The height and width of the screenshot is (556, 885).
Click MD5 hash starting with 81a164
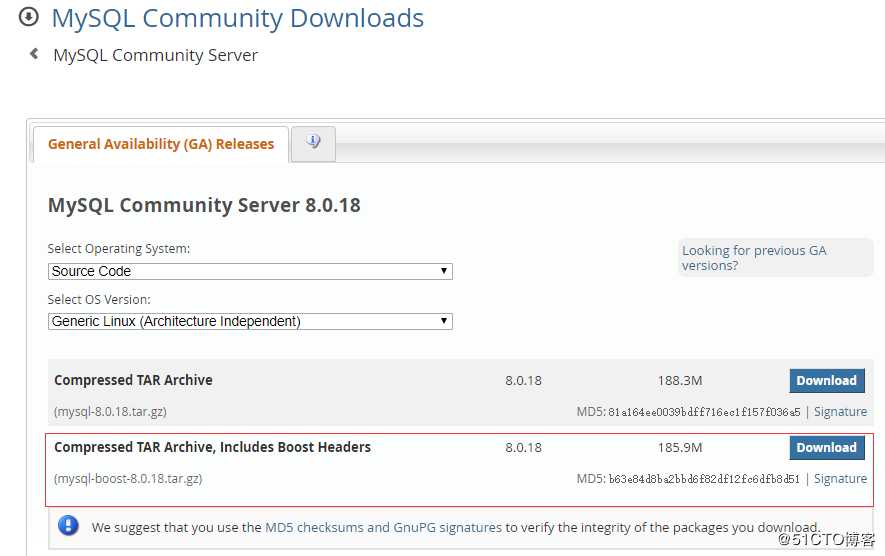tap(704, 412)
